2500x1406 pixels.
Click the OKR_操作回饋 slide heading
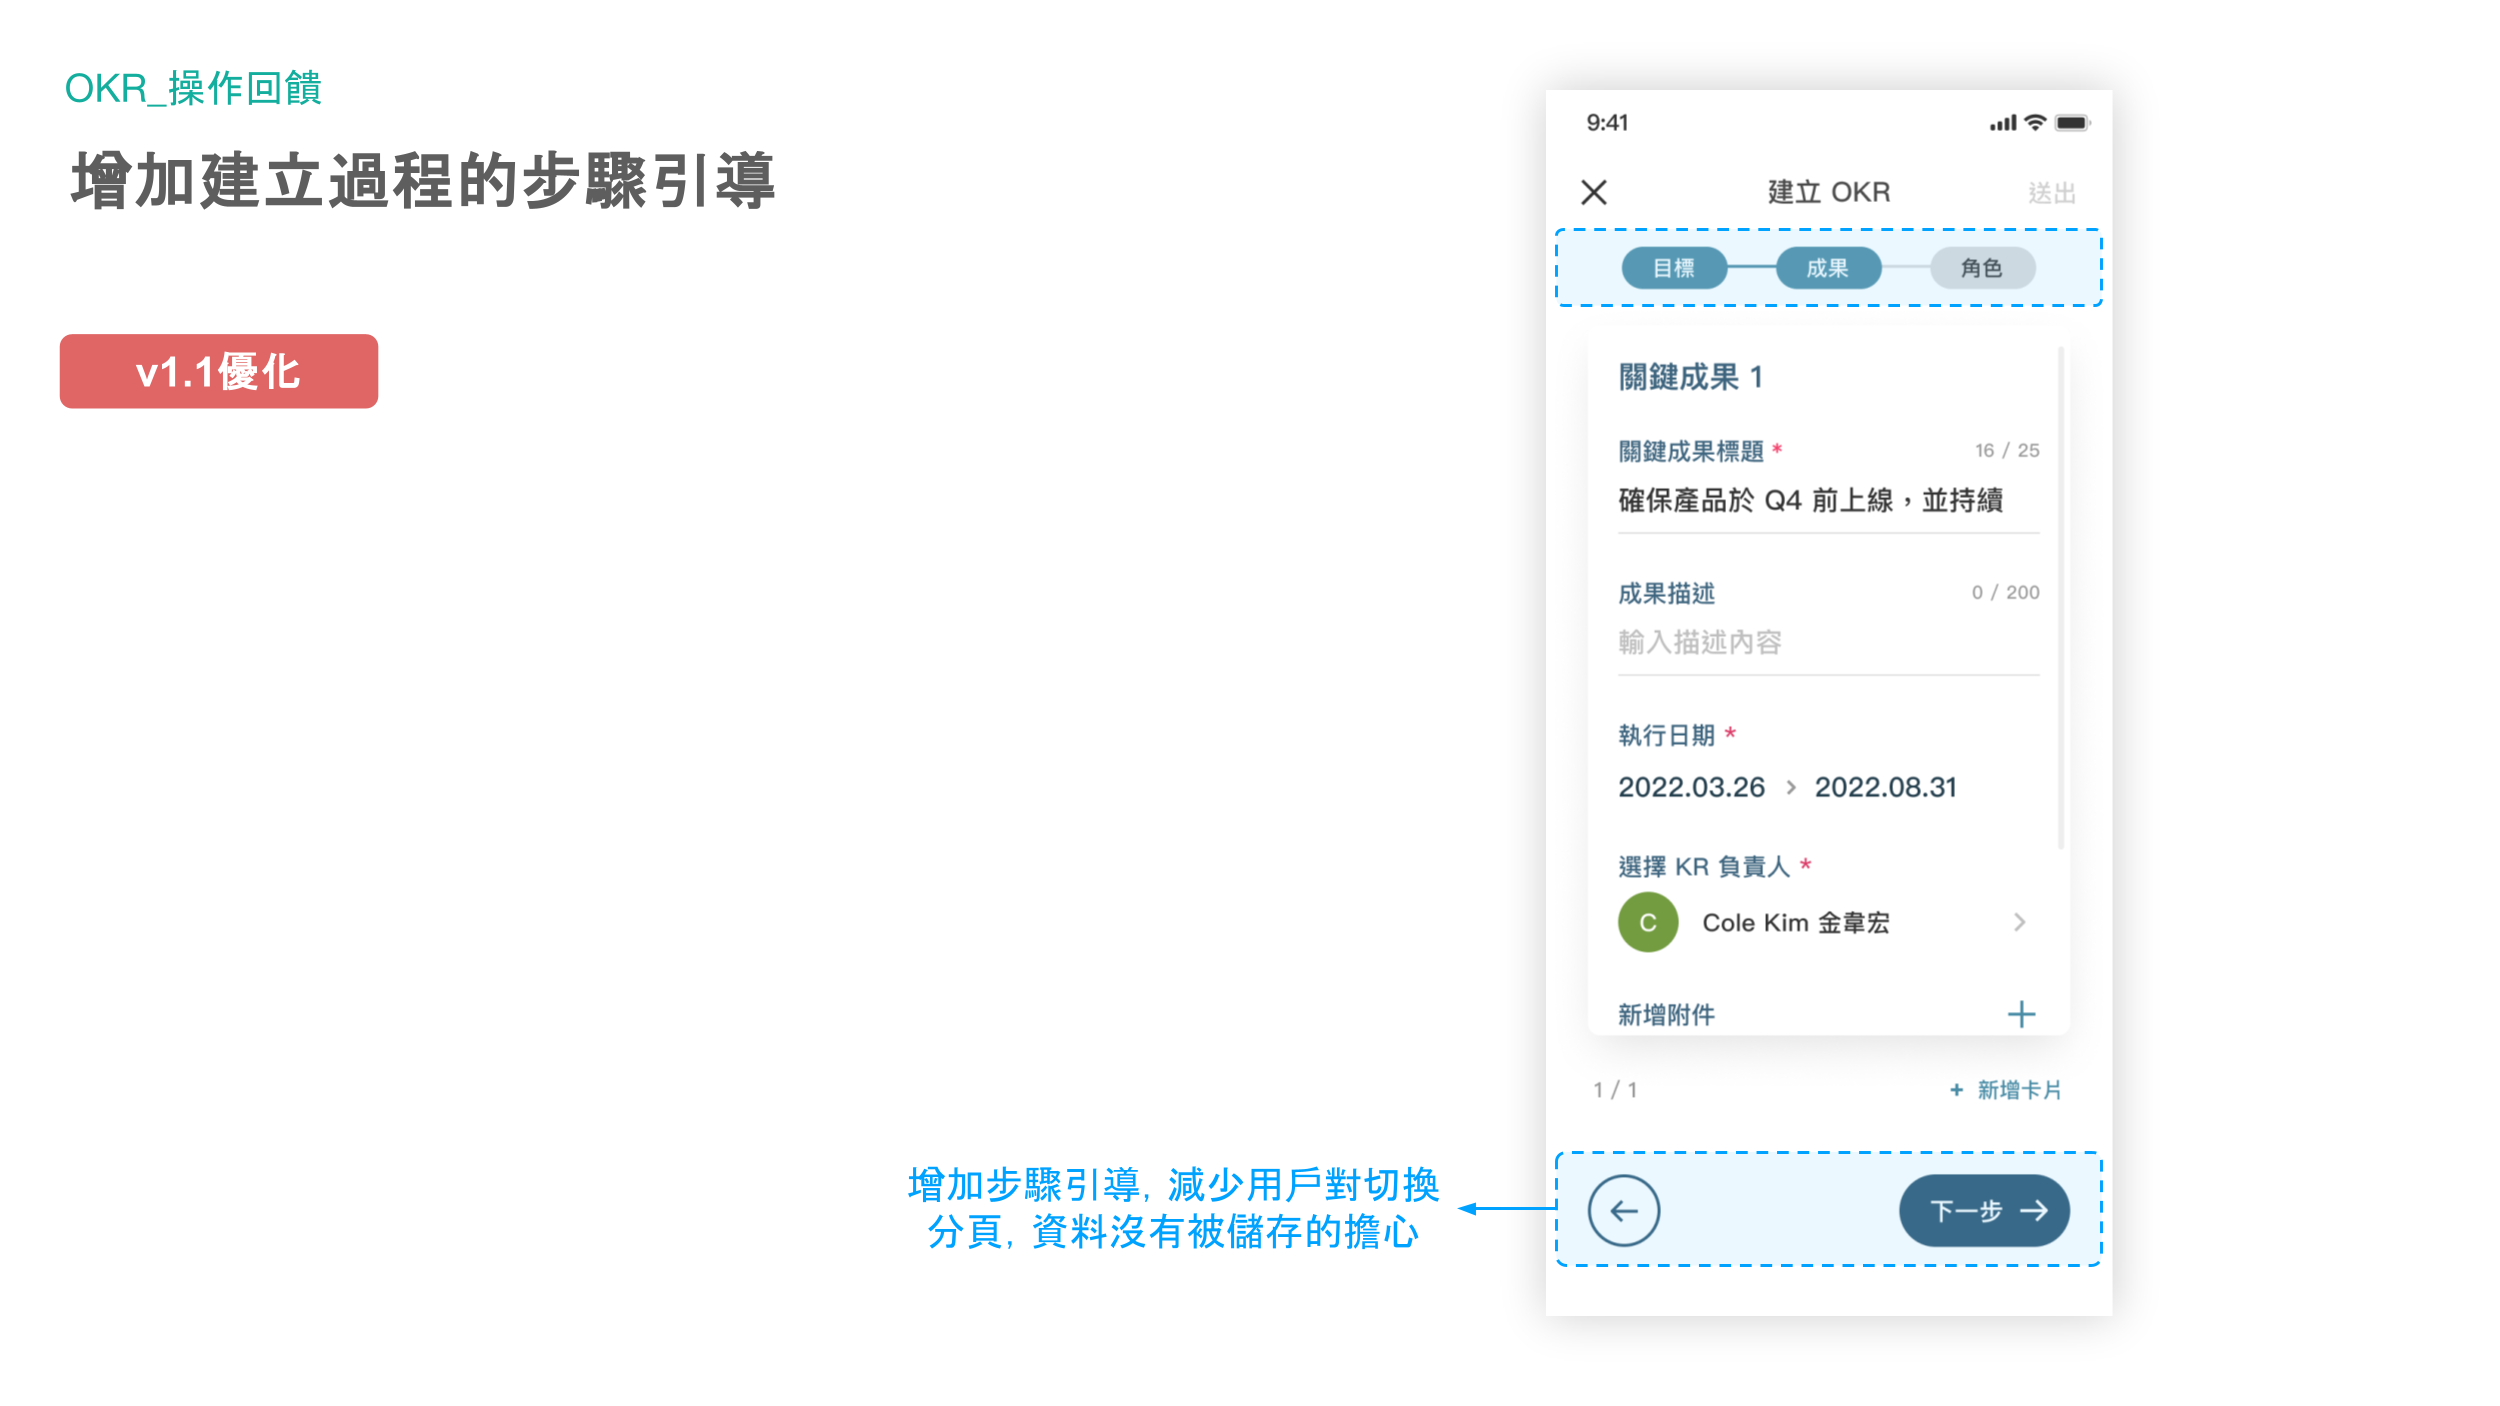tap(193, 88)
